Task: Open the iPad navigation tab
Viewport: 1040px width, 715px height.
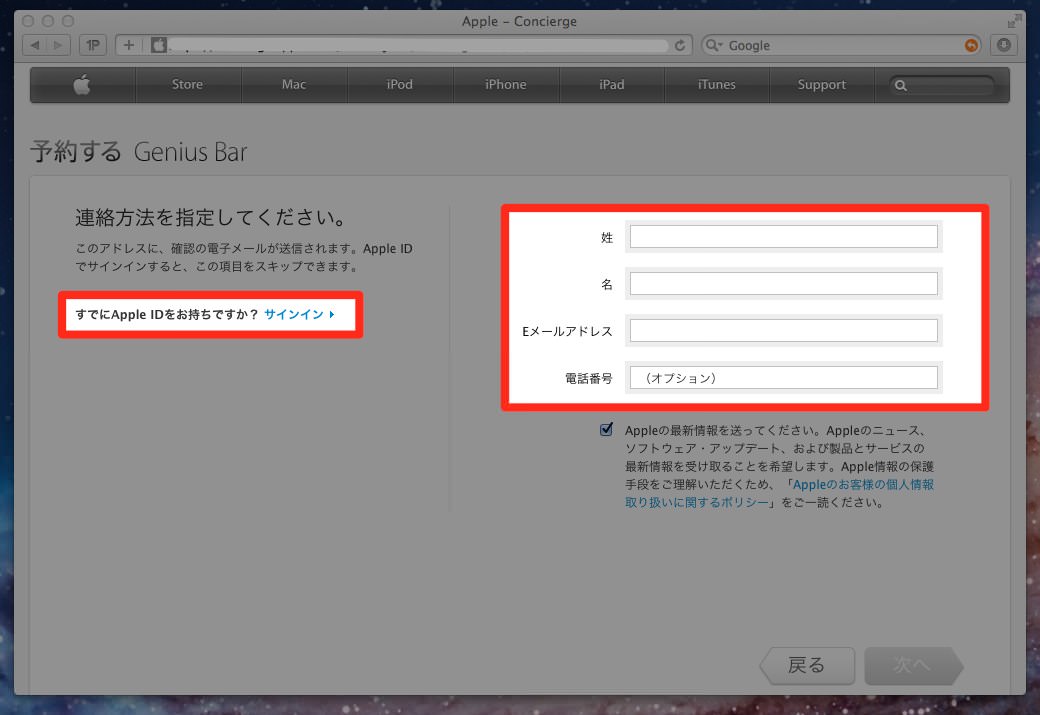Action: pyautogui.click(x=612, y=84)
